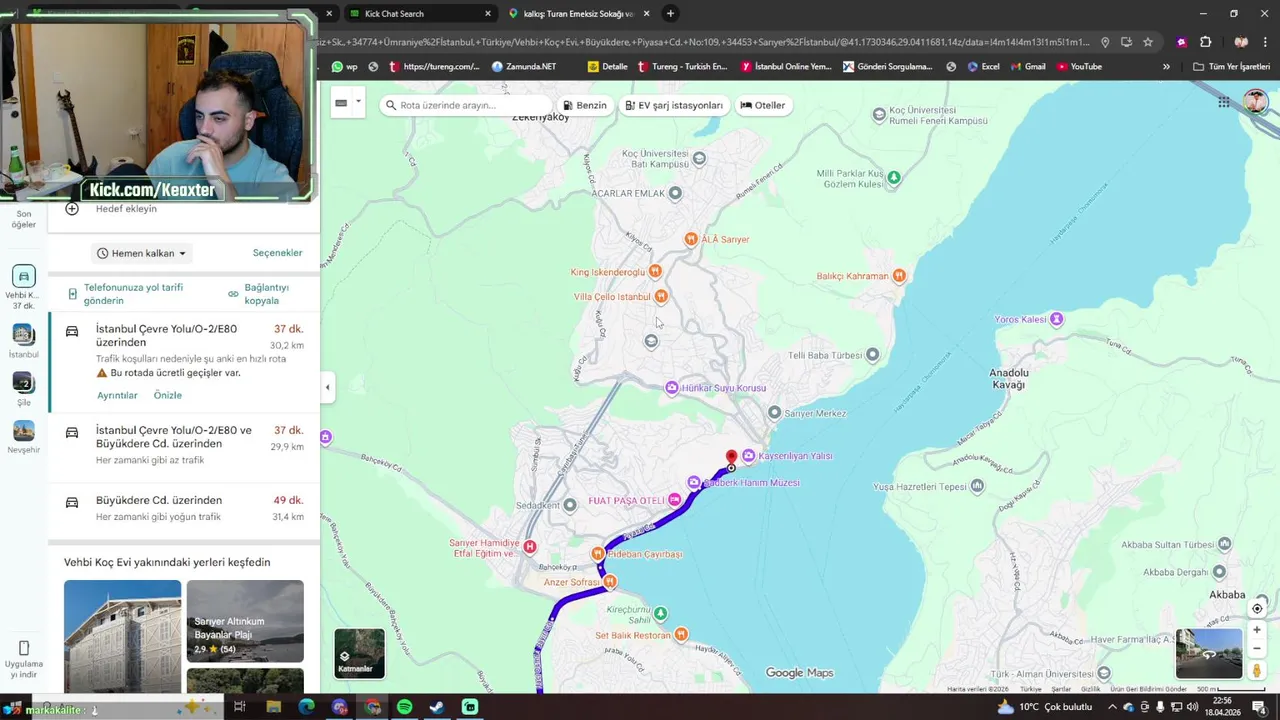Viewport: 1280px width, 720px height.
Task: Open the Sarıyer Altınkum Bayanlar Plajı card
Action: coord(245,621)
